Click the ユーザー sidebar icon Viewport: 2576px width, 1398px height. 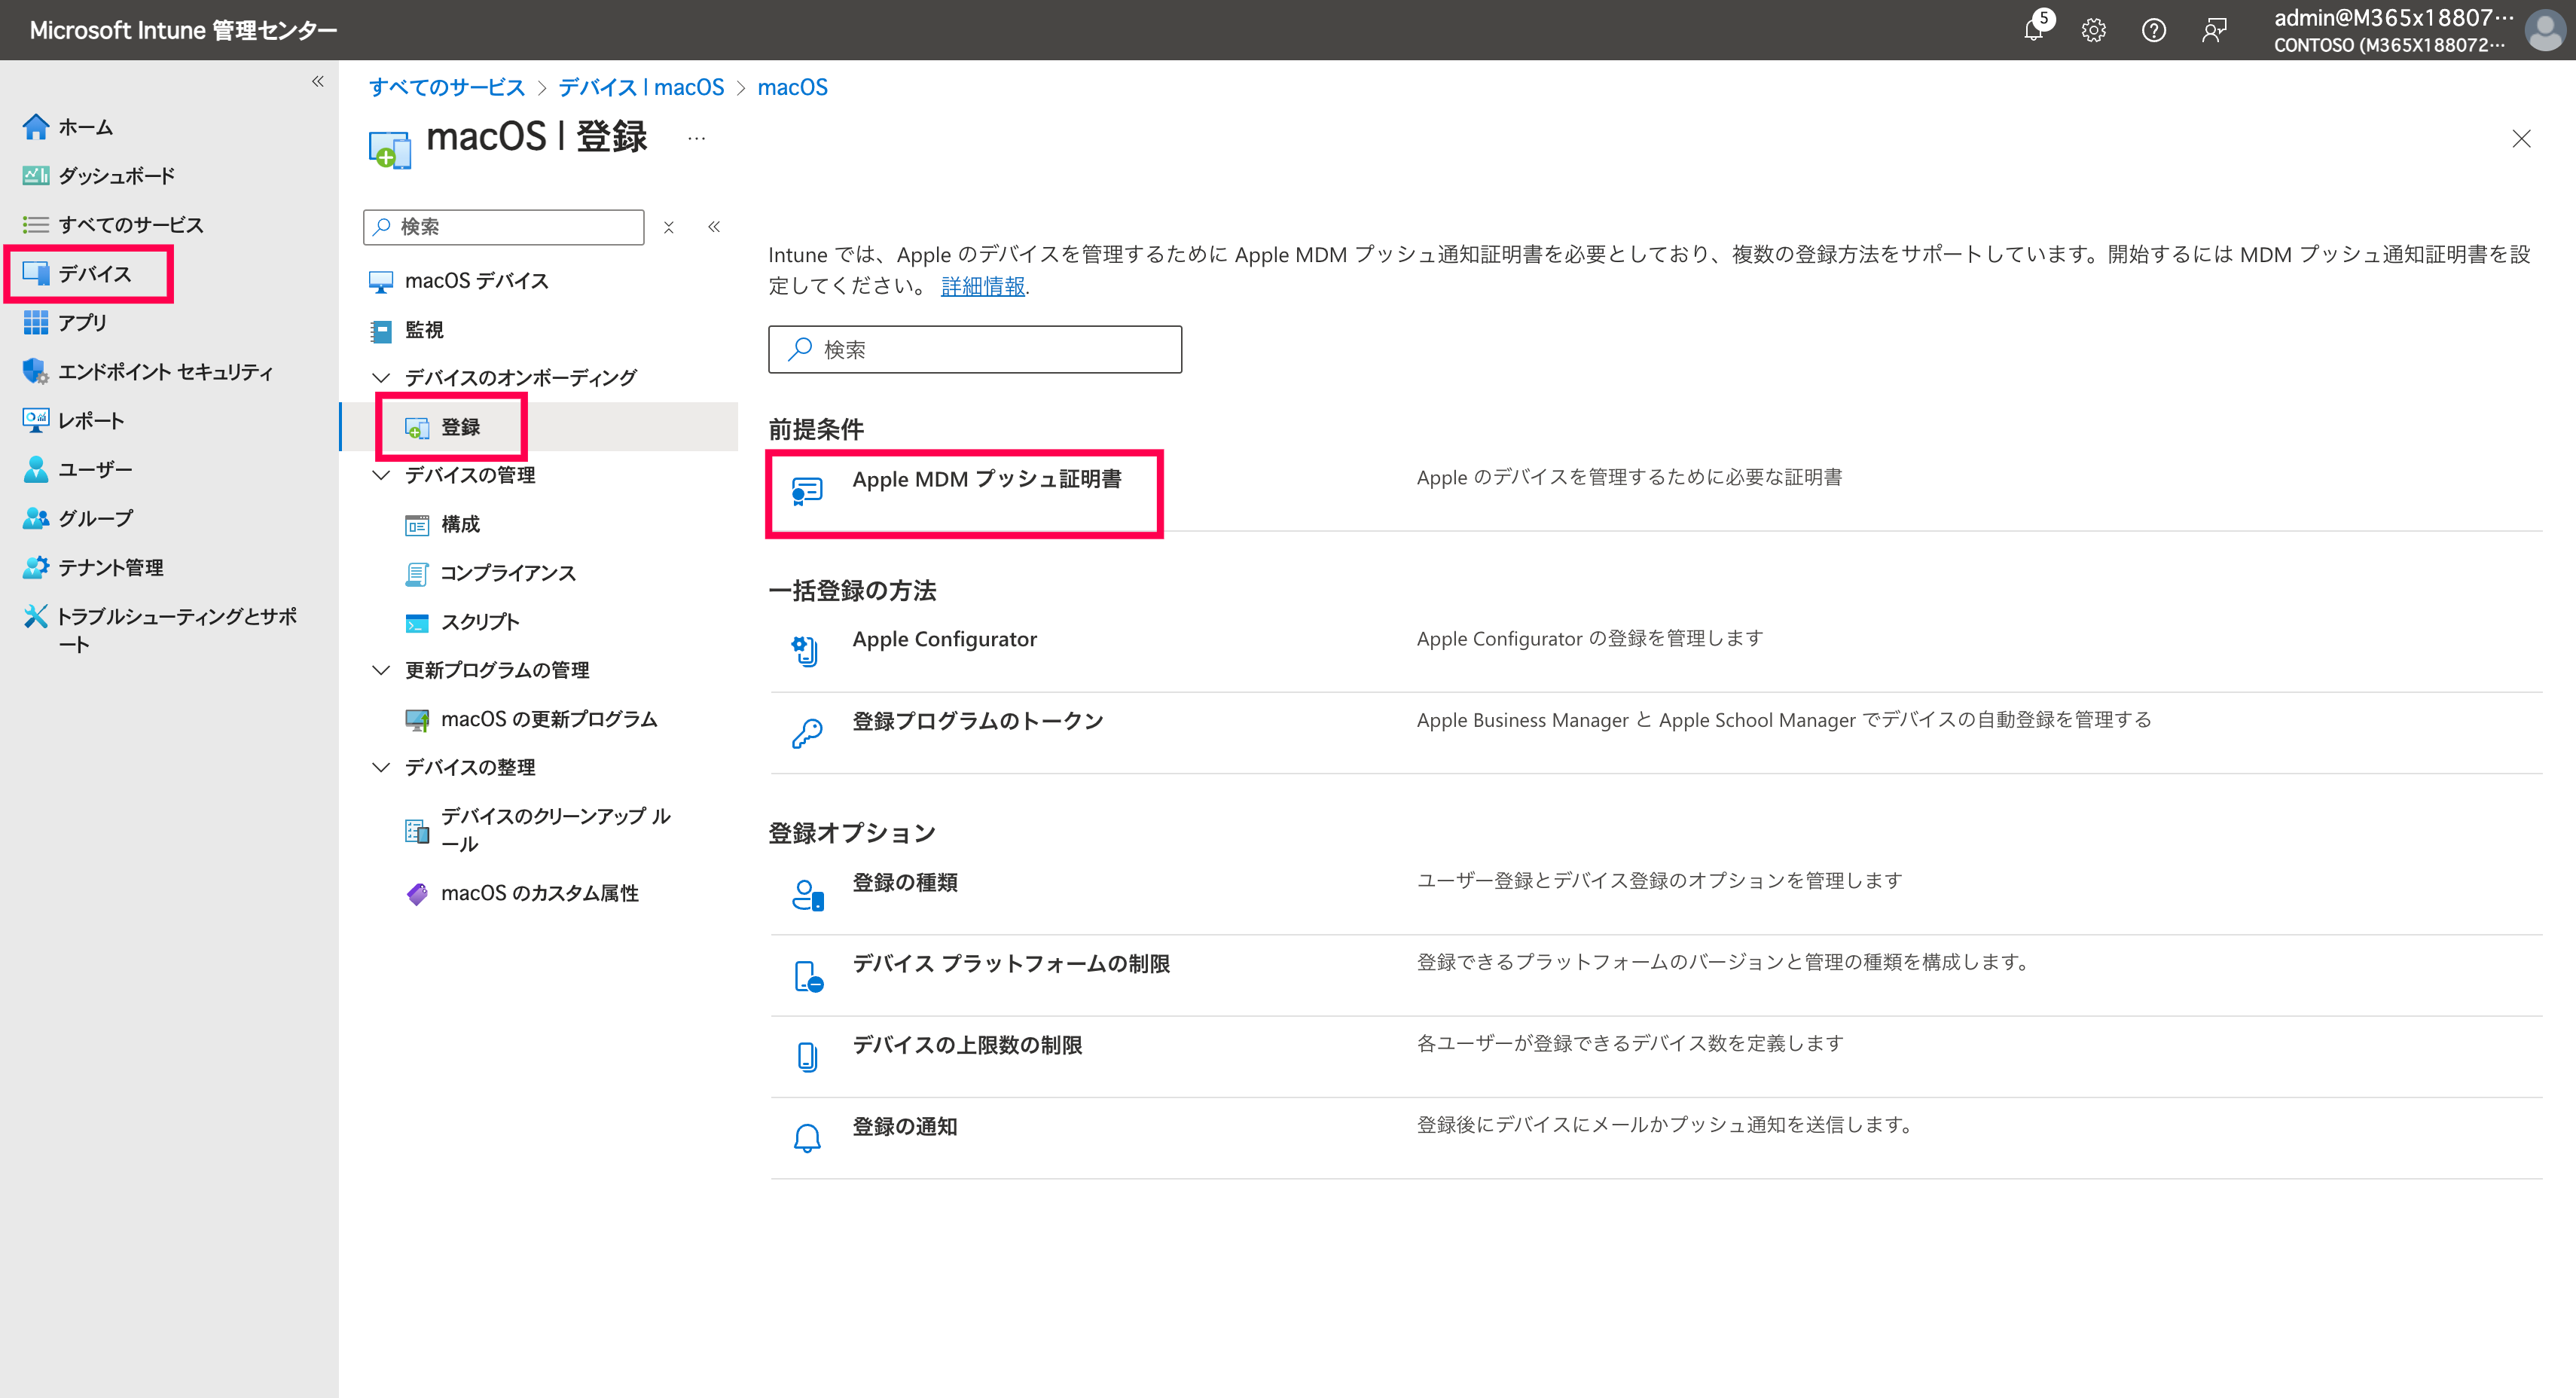[x=36, y=469]
